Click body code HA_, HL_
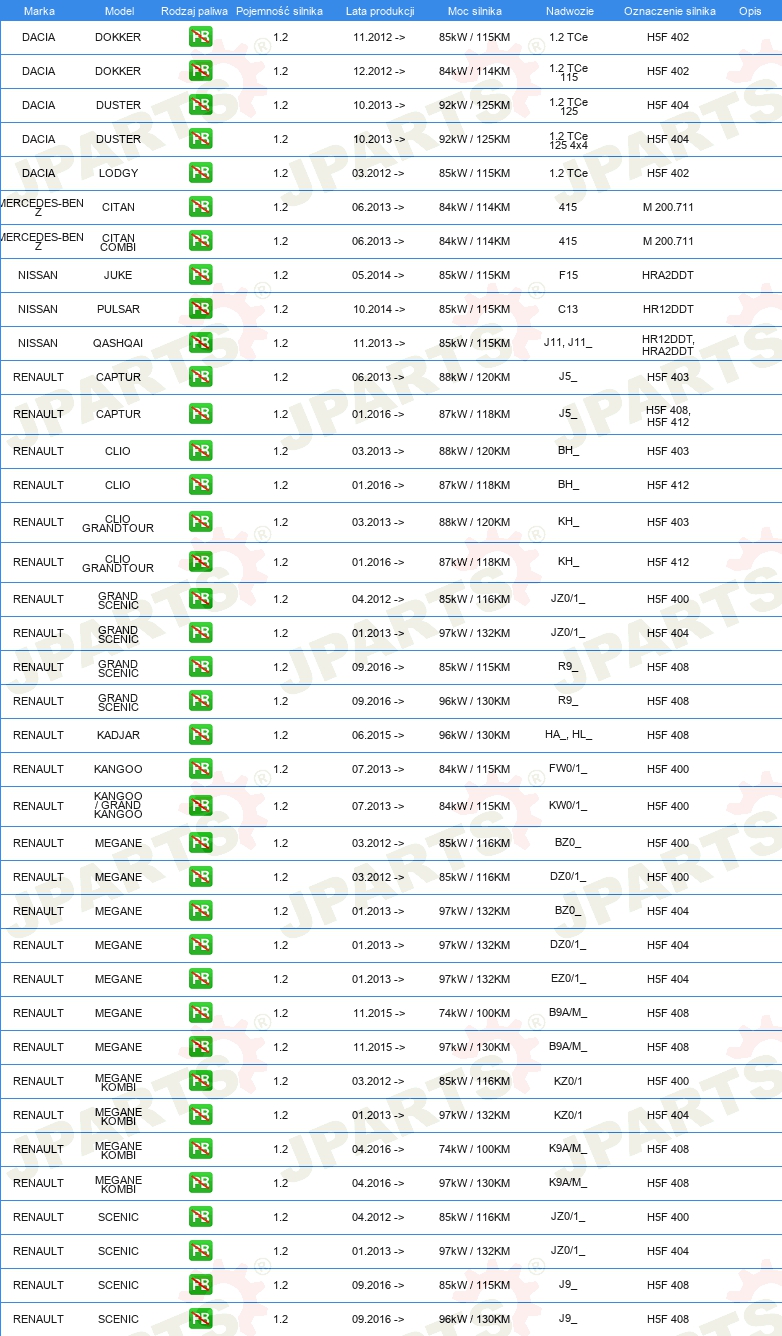This screenshot has width=782, height=1336. click(568, 735)
